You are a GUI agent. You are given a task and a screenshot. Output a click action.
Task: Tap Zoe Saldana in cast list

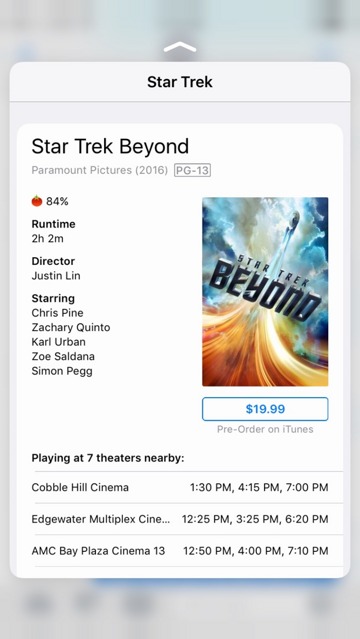(63, 357)
